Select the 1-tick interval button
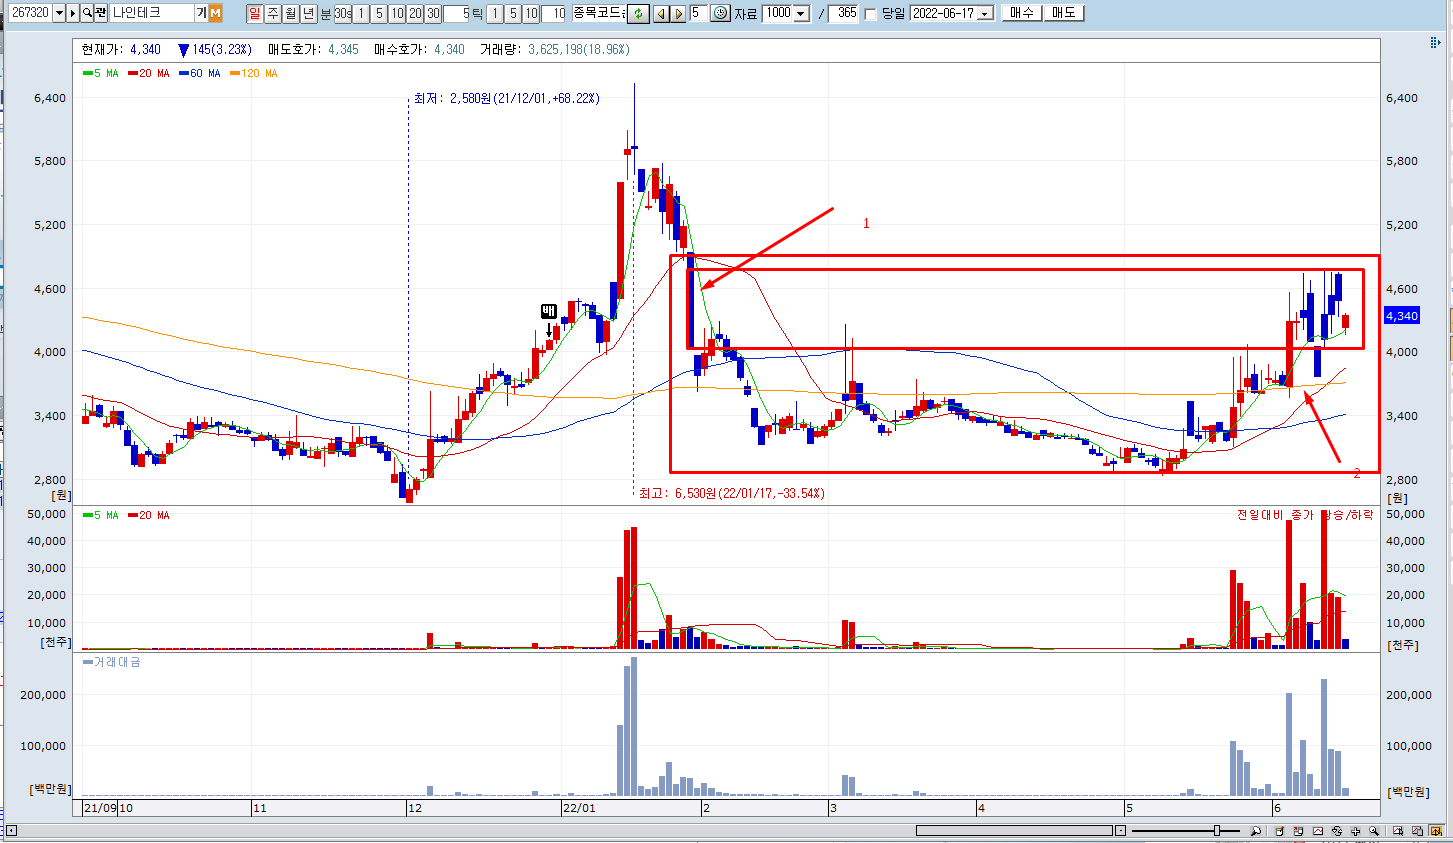 (x=495, y=13)
